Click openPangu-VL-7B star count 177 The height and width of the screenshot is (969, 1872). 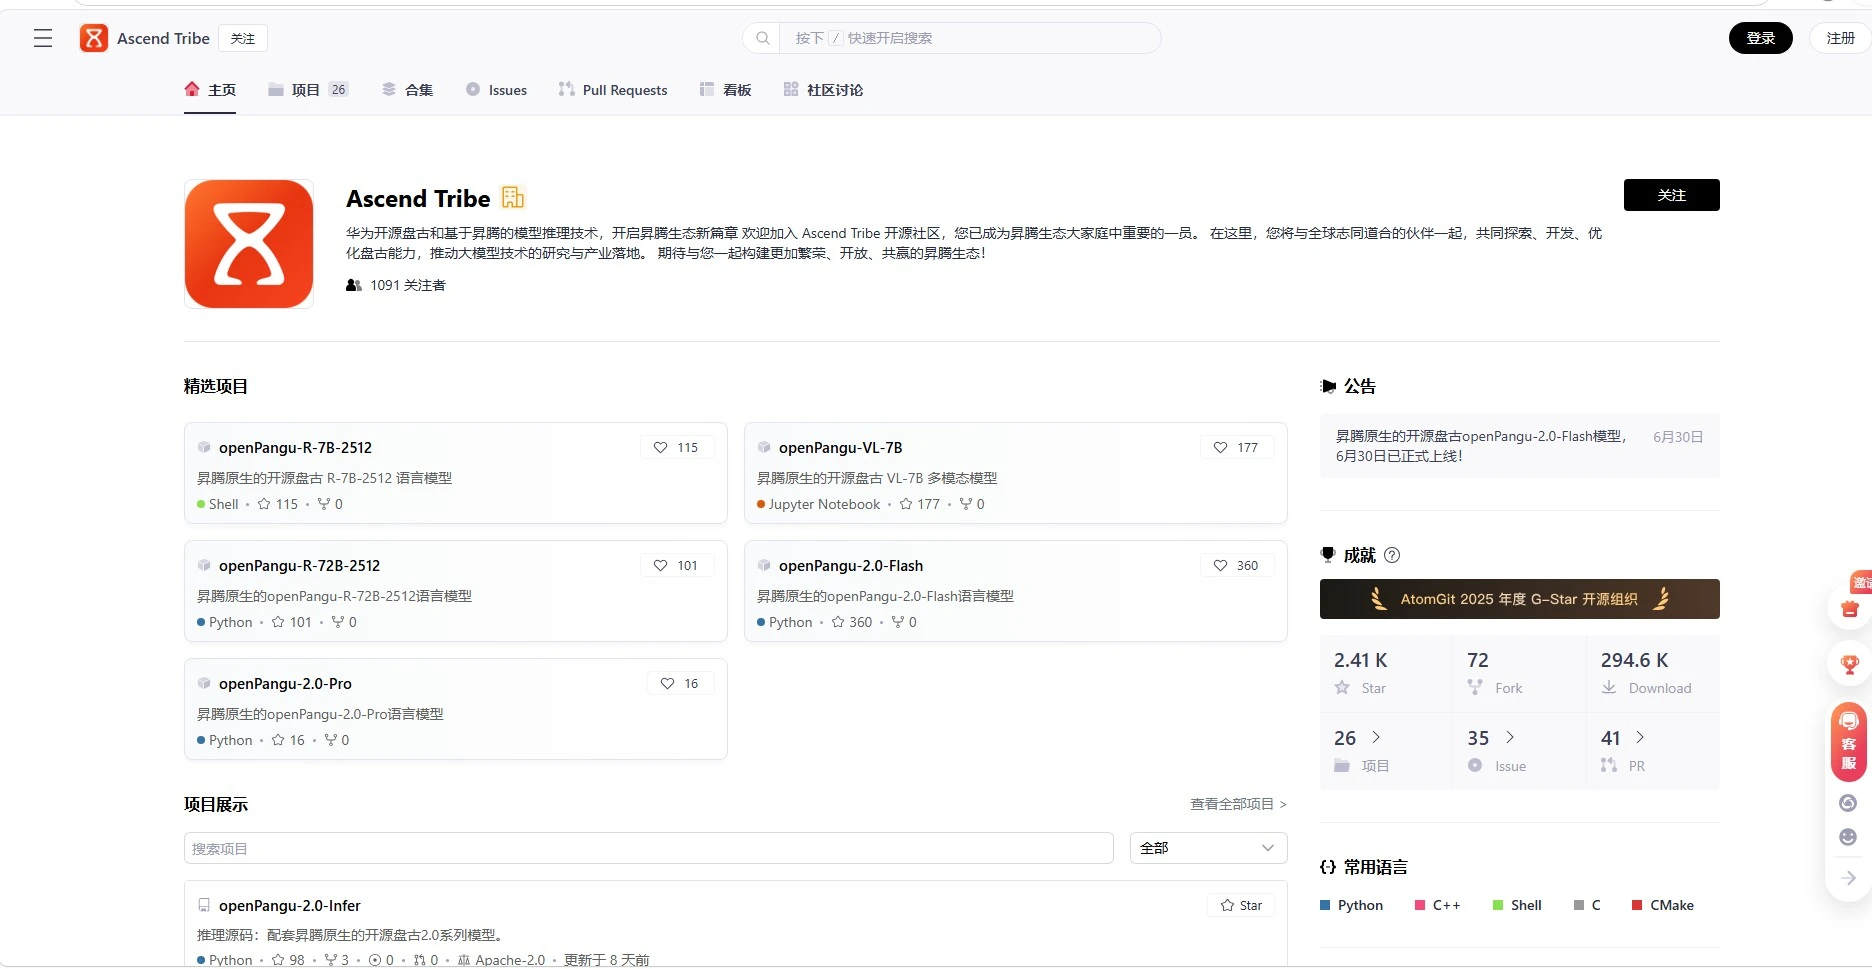coord(920,504)
